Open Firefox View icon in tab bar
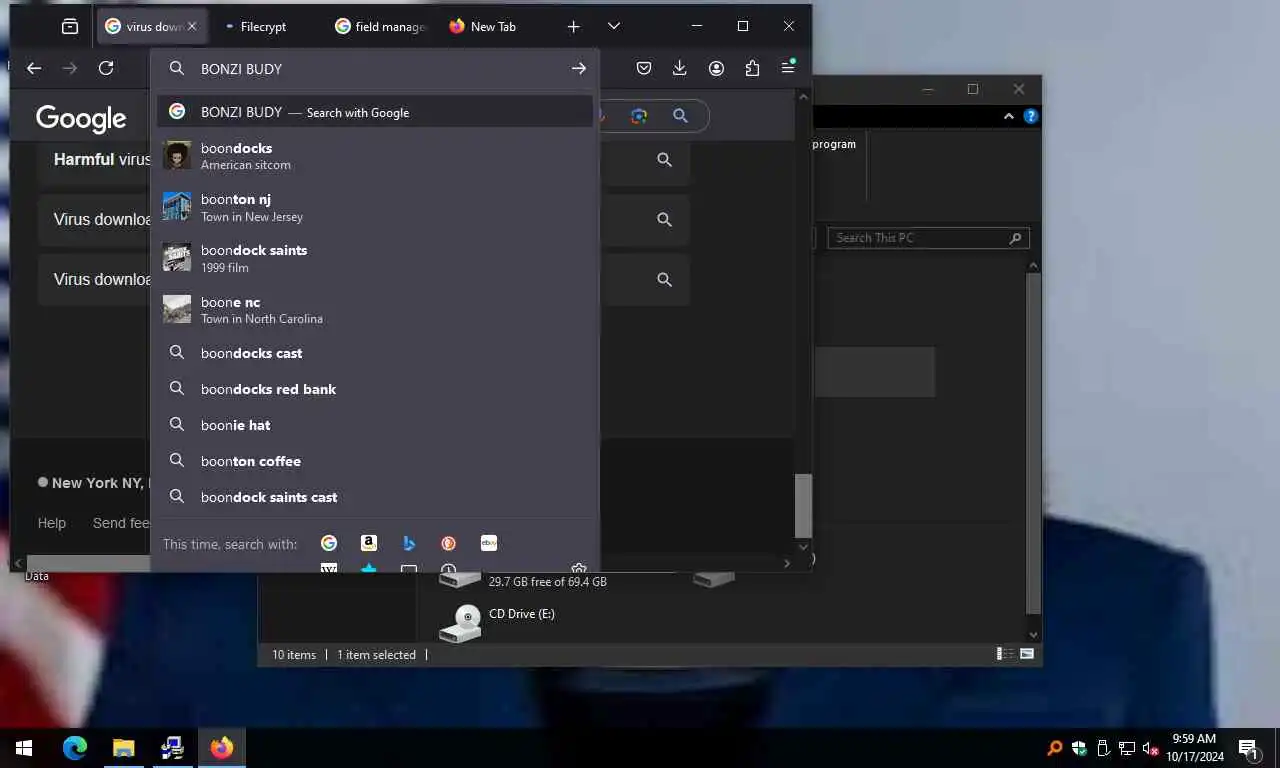 click(x=69, y=27)
